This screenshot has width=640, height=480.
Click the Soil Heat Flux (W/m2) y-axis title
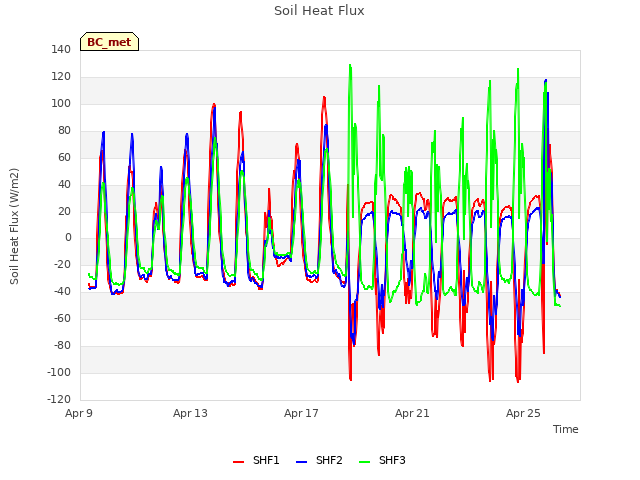pyautogui.click(x=14, y=226)
